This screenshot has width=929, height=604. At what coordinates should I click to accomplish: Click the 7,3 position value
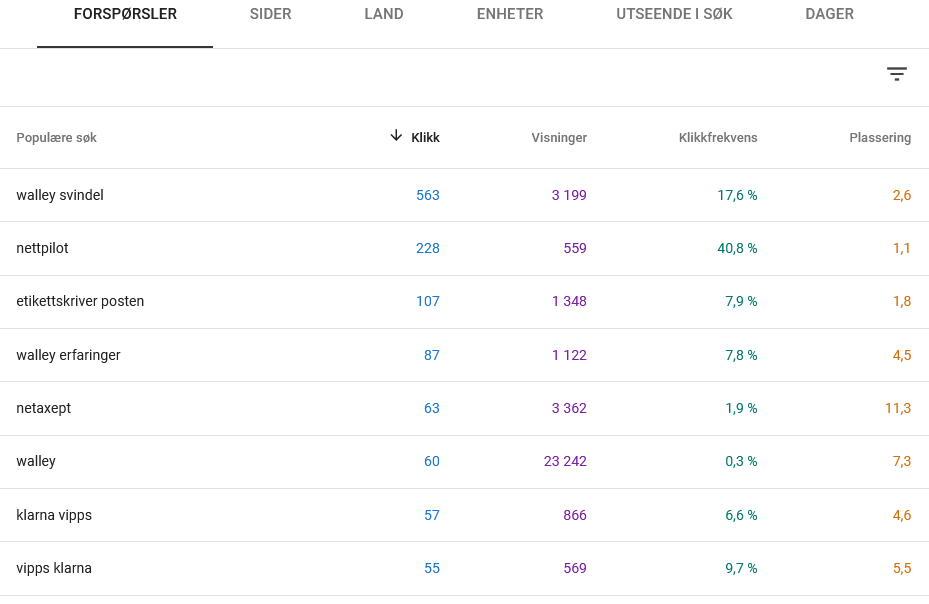(902, 461)
